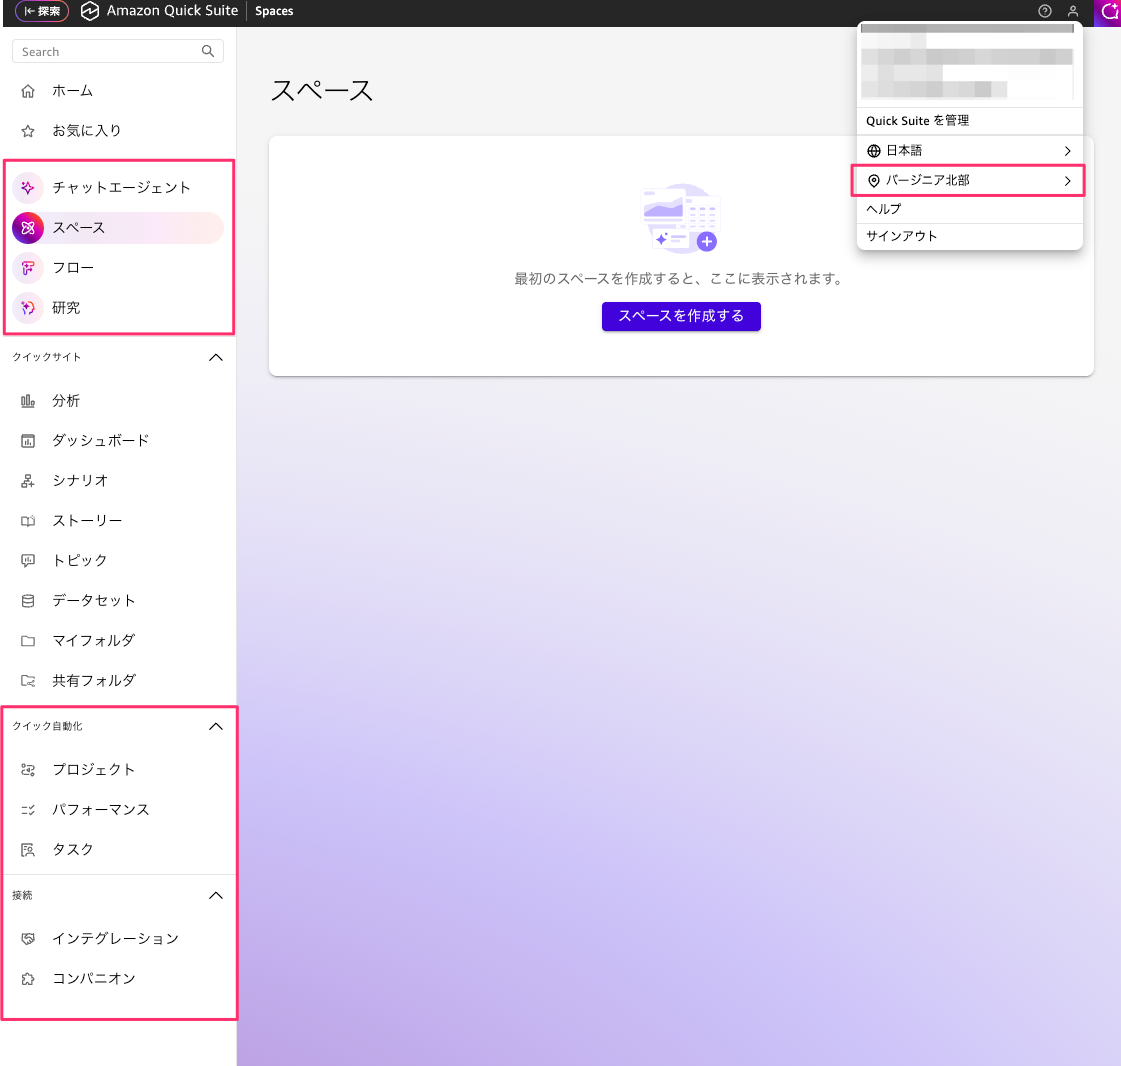
Task: Click the Amazon Quick Suite logo
Action: tap(90, 11)
